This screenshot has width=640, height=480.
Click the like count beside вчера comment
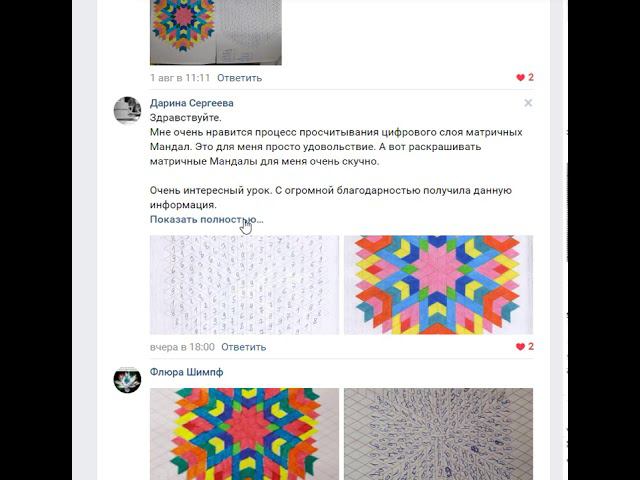click(531, 347)
